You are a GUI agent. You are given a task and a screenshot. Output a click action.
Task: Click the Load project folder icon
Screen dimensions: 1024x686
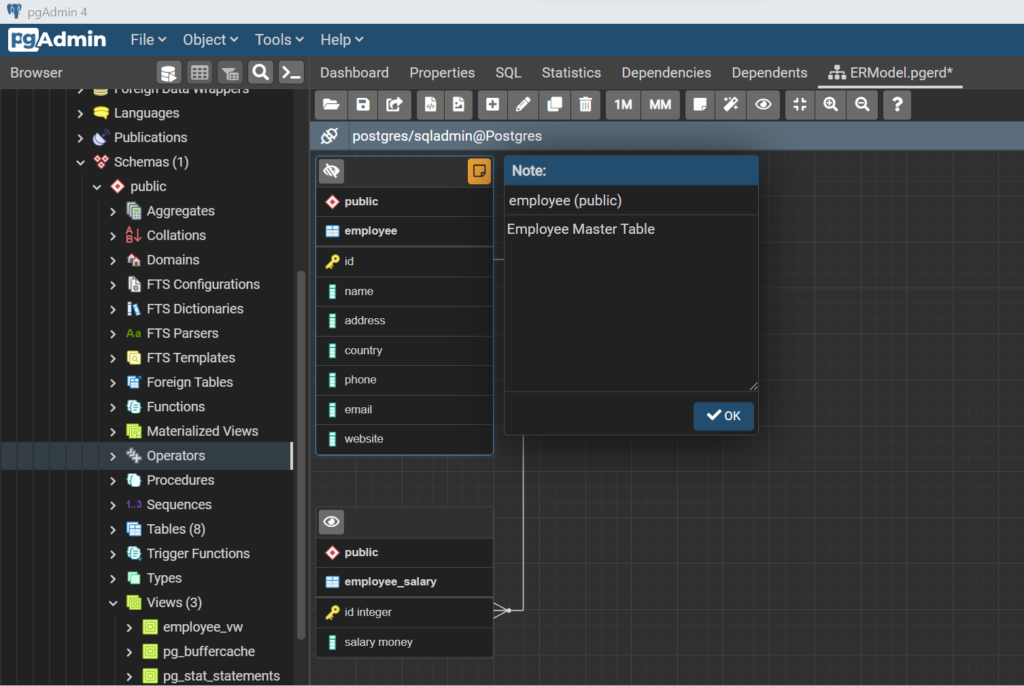(x=331, y=105)
